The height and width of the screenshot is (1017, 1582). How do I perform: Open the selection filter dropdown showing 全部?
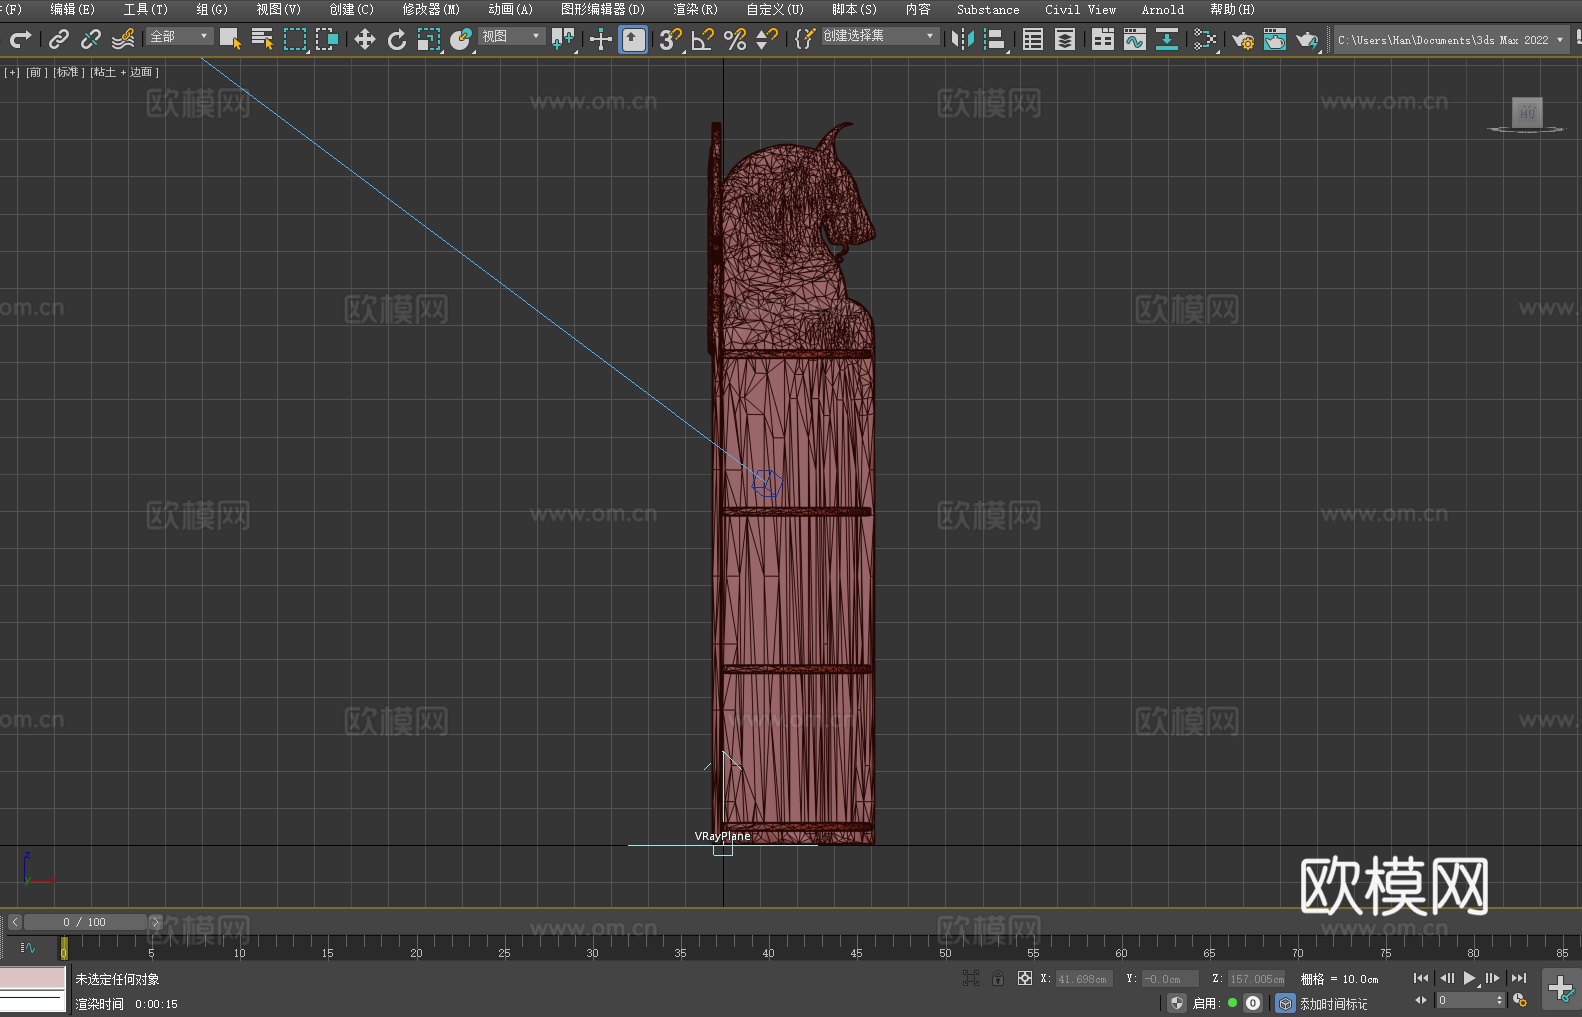179,36
